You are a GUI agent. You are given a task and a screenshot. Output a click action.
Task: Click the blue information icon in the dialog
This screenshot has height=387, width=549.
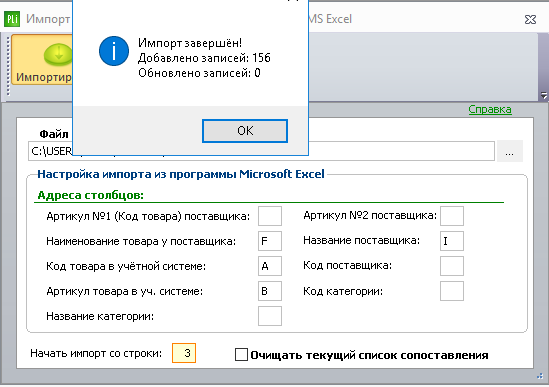114,51
